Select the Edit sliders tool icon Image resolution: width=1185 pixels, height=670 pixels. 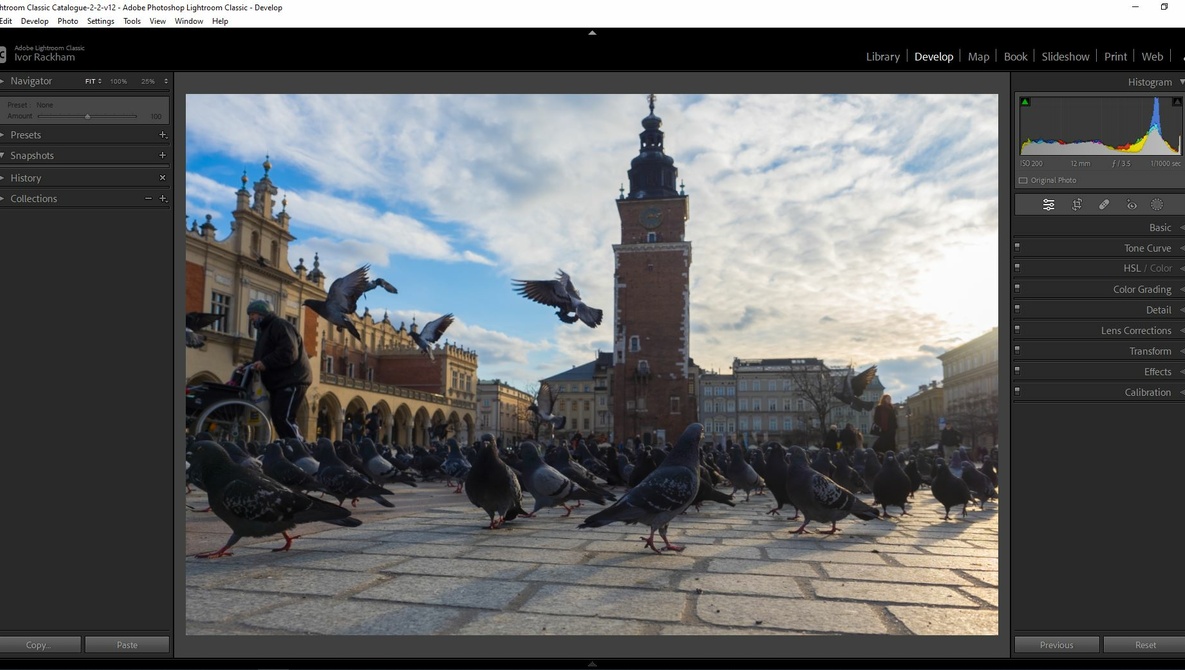point(1048,205)
